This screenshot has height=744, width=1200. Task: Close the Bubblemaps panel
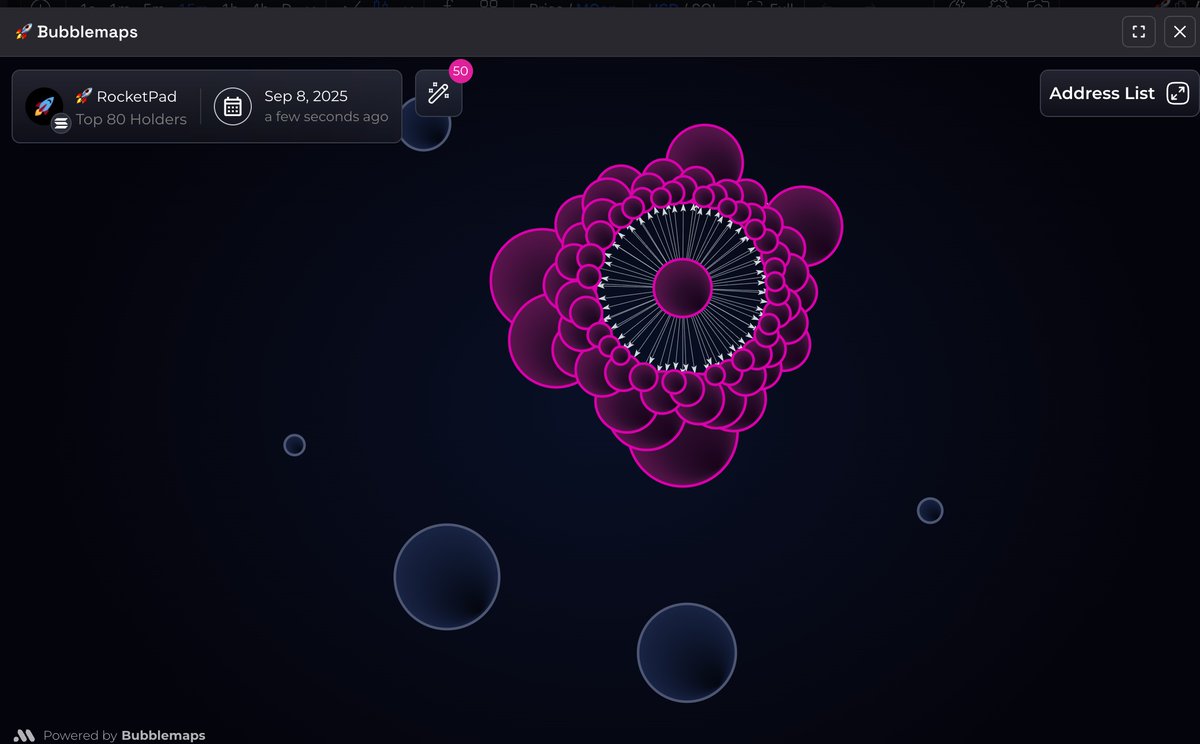coord(1180,31)
